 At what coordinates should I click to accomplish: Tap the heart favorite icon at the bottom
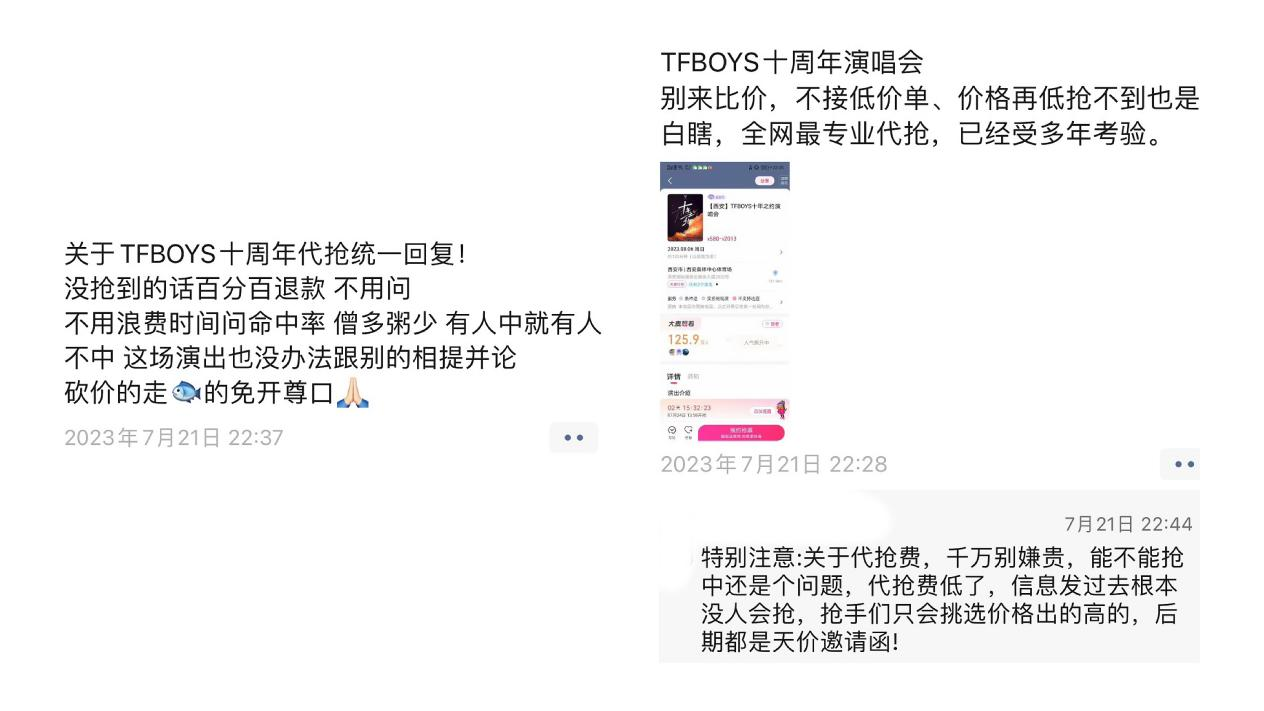point(688,430)
